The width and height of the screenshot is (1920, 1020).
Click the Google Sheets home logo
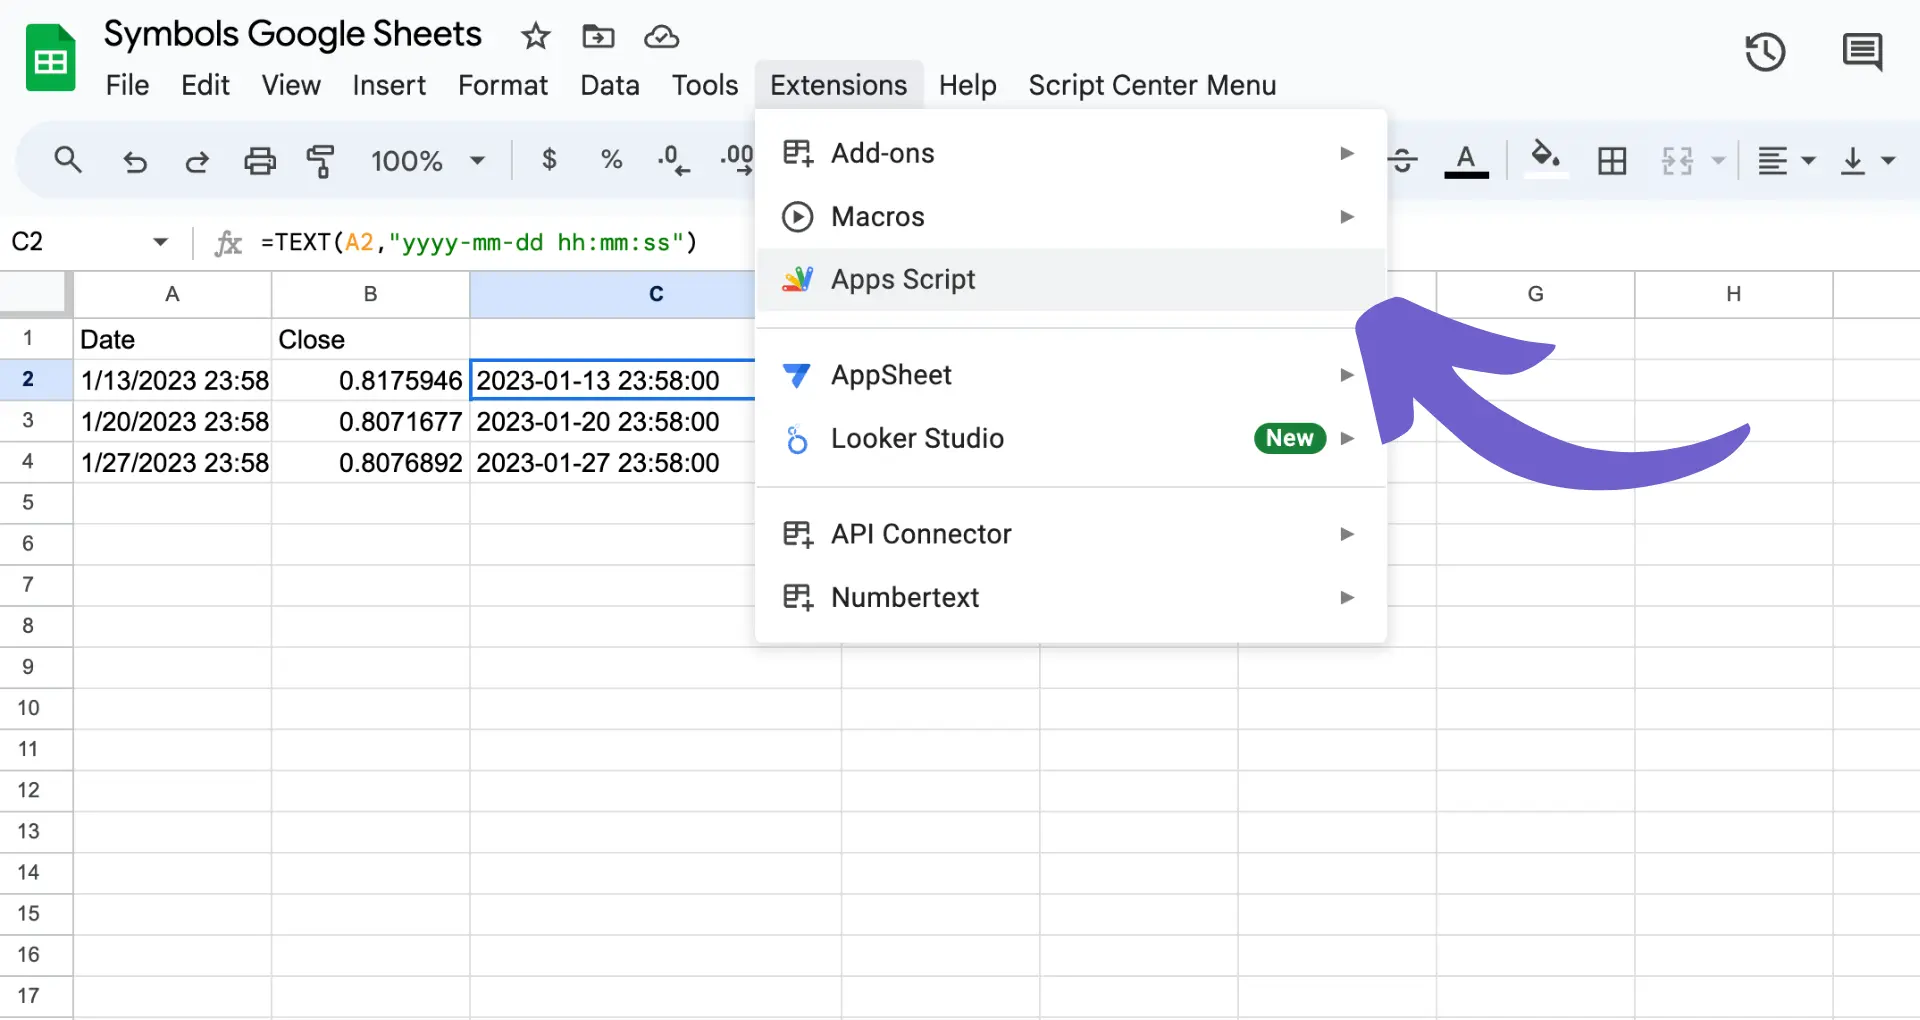pyautogui.click(x=50, y=58)
